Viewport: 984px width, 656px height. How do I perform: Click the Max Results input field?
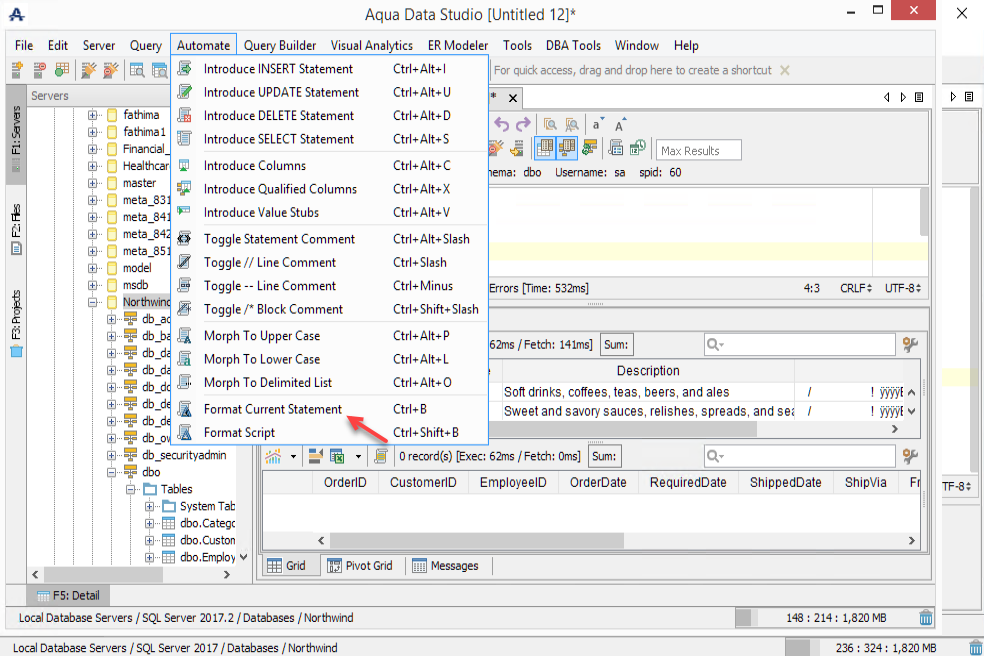click(698, 151)
